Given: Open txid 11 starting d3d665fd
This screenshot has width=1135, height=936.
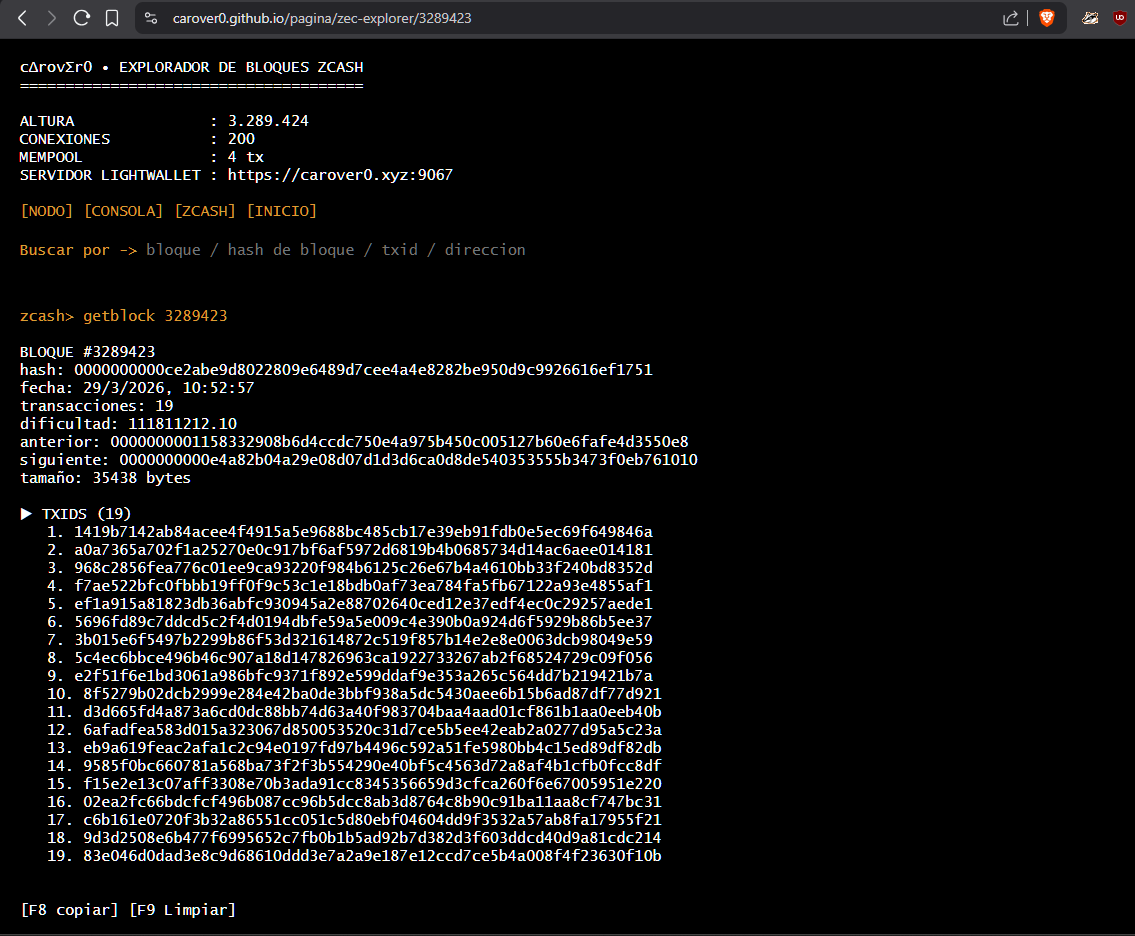Looking at the screenshot, I should click(x=372, y=712).
